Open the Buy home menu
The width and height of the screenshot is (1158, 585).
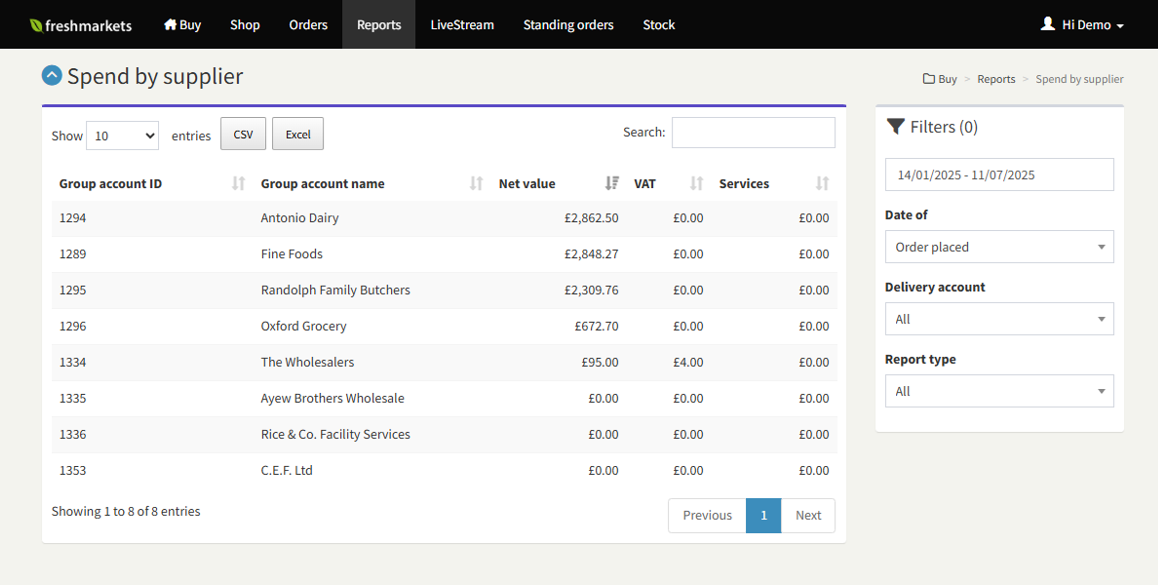click(x=182, y=24)
